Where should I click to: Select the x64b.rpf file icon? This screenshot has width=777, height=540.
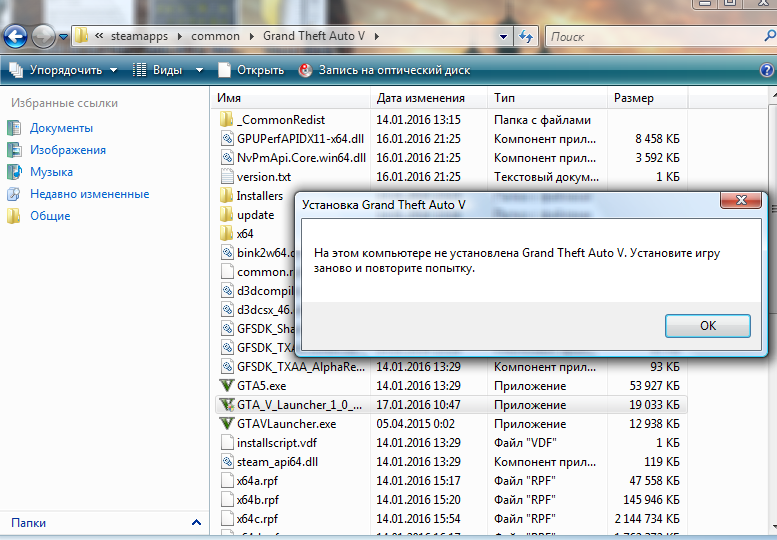[227, 499]
